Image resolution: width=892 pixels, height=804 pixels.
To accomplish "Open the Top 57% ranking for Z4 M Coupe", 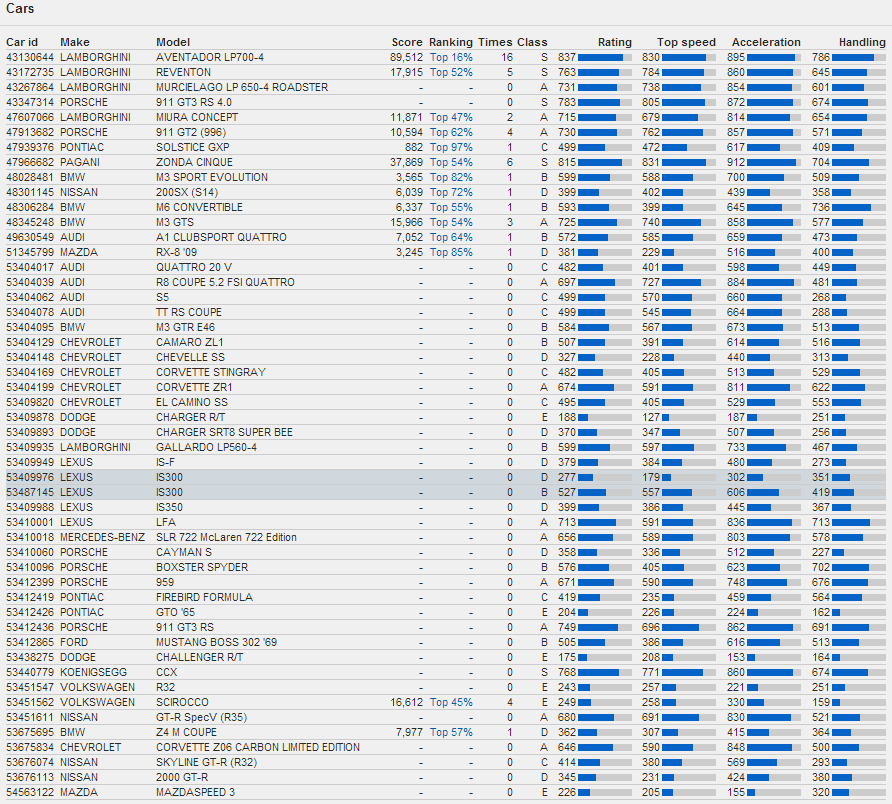I will pos(451,732).
